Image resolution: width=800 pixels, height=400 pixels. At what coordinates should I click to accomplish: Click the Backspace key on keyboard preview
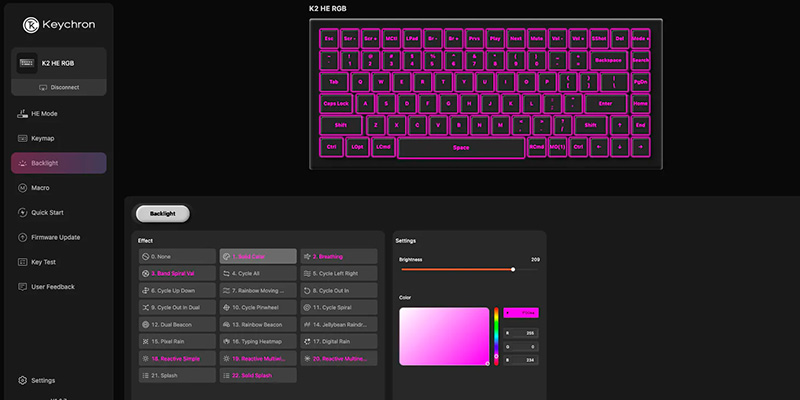tap(608, 60)
